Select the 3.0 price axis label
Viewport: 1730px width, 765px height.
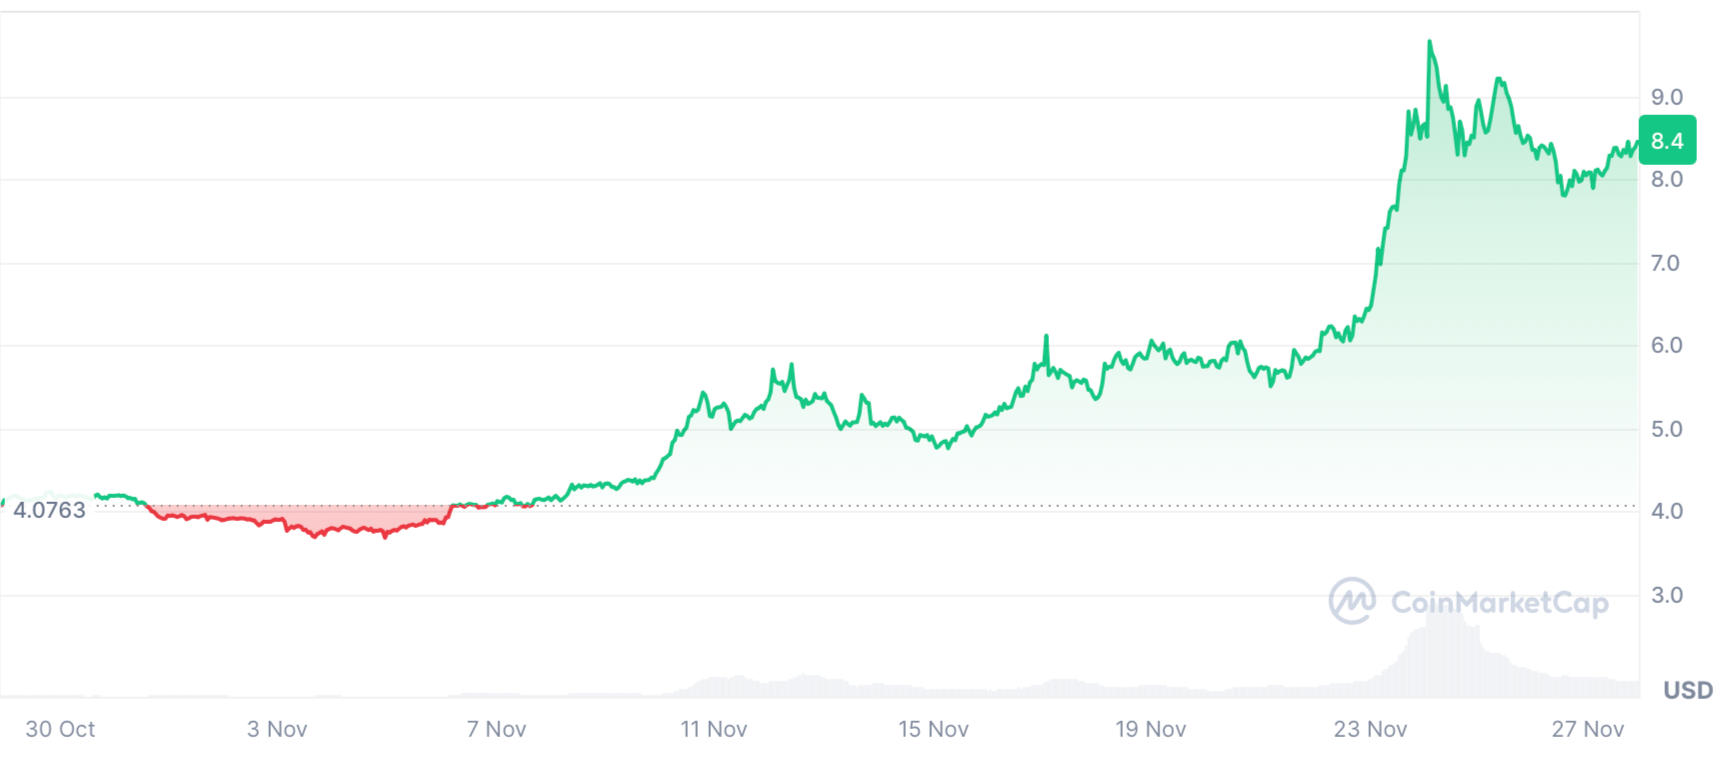(1667, 595)
